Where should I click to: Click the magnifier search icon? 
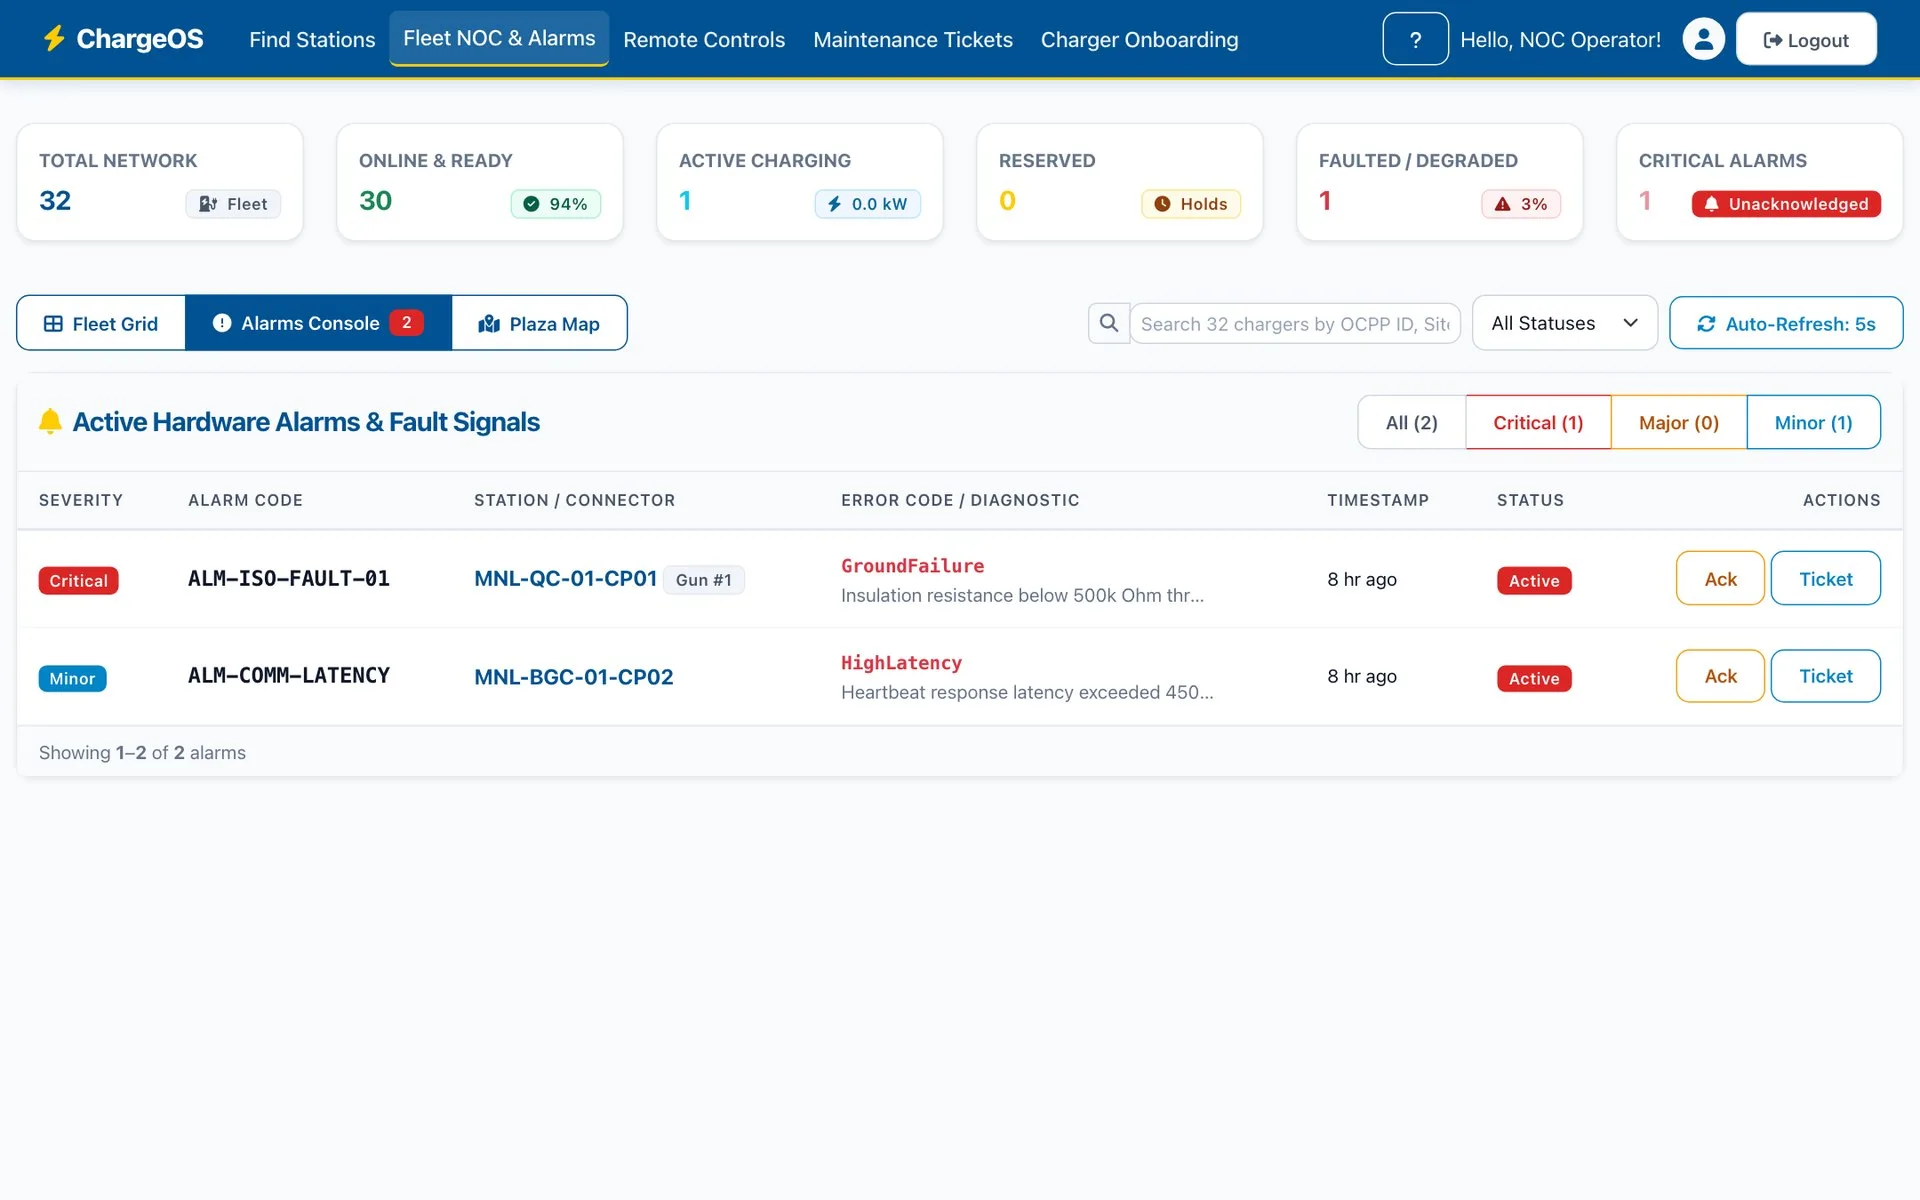point(1109,323)
